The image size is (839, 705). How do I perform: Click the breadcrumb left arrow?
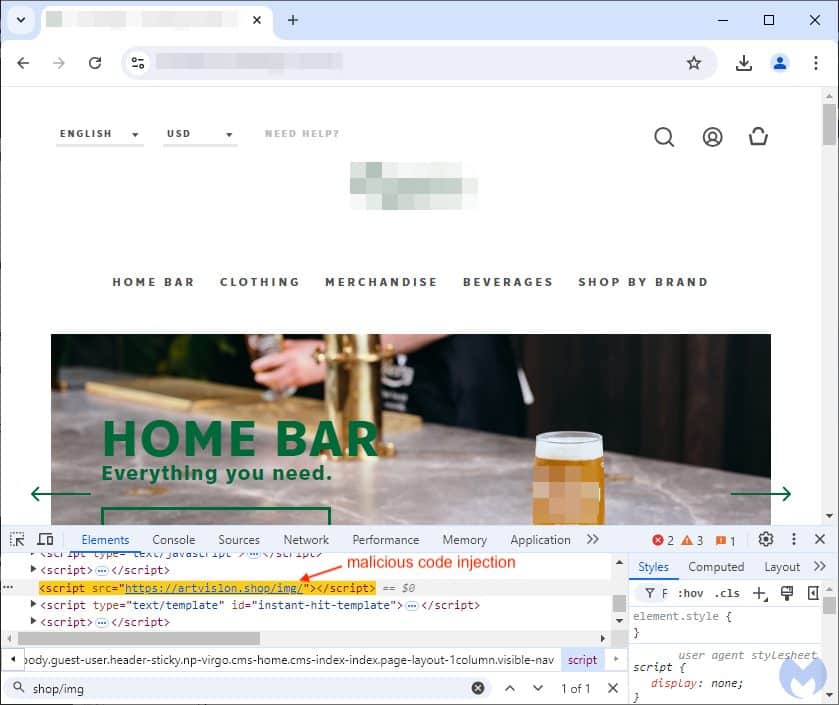coord(13,660)
